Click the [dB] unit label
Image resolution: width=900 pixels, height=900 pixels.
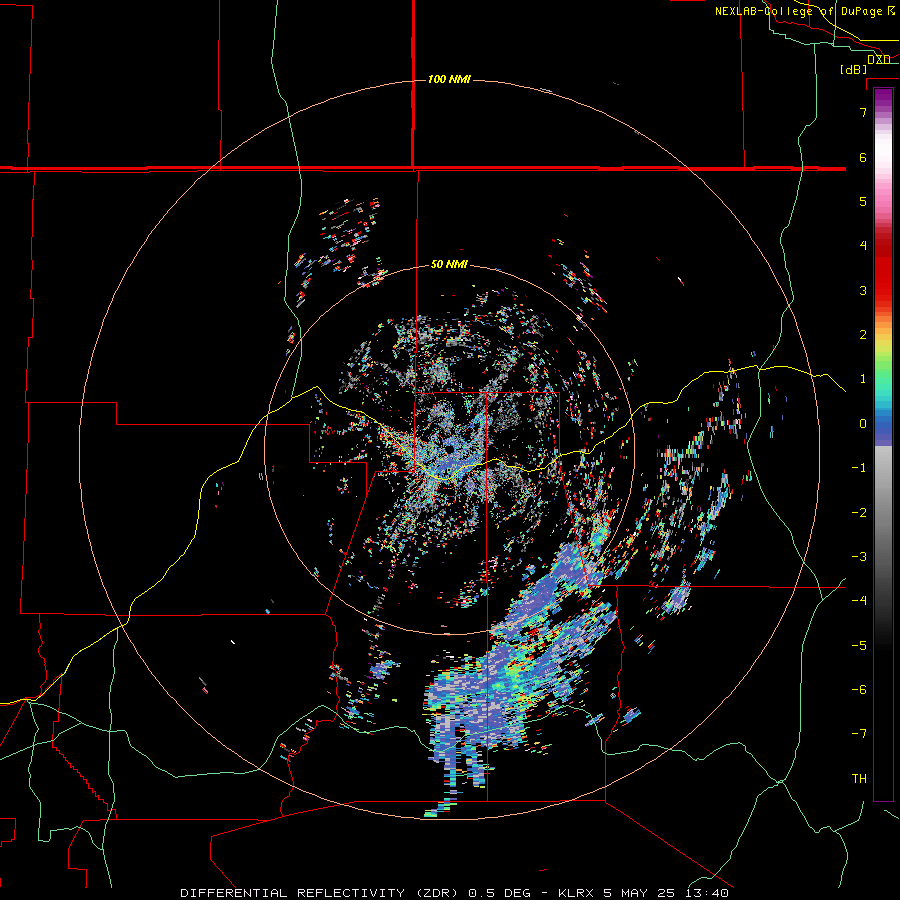(x=853, y=69)
